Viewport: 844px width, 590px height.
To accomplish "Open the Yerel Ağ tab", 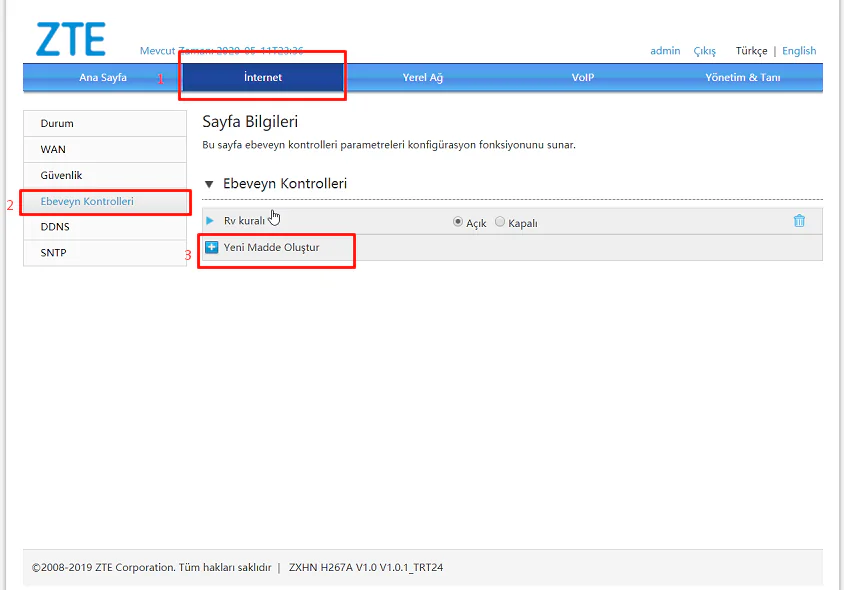I will coord(422,77).
